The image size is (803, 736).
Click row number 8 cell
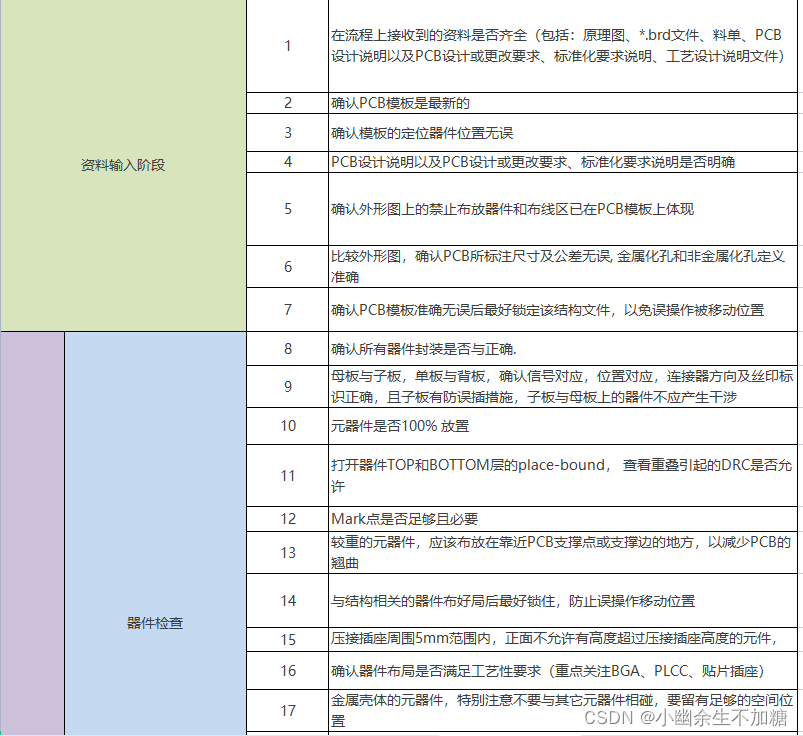[287, 349]
